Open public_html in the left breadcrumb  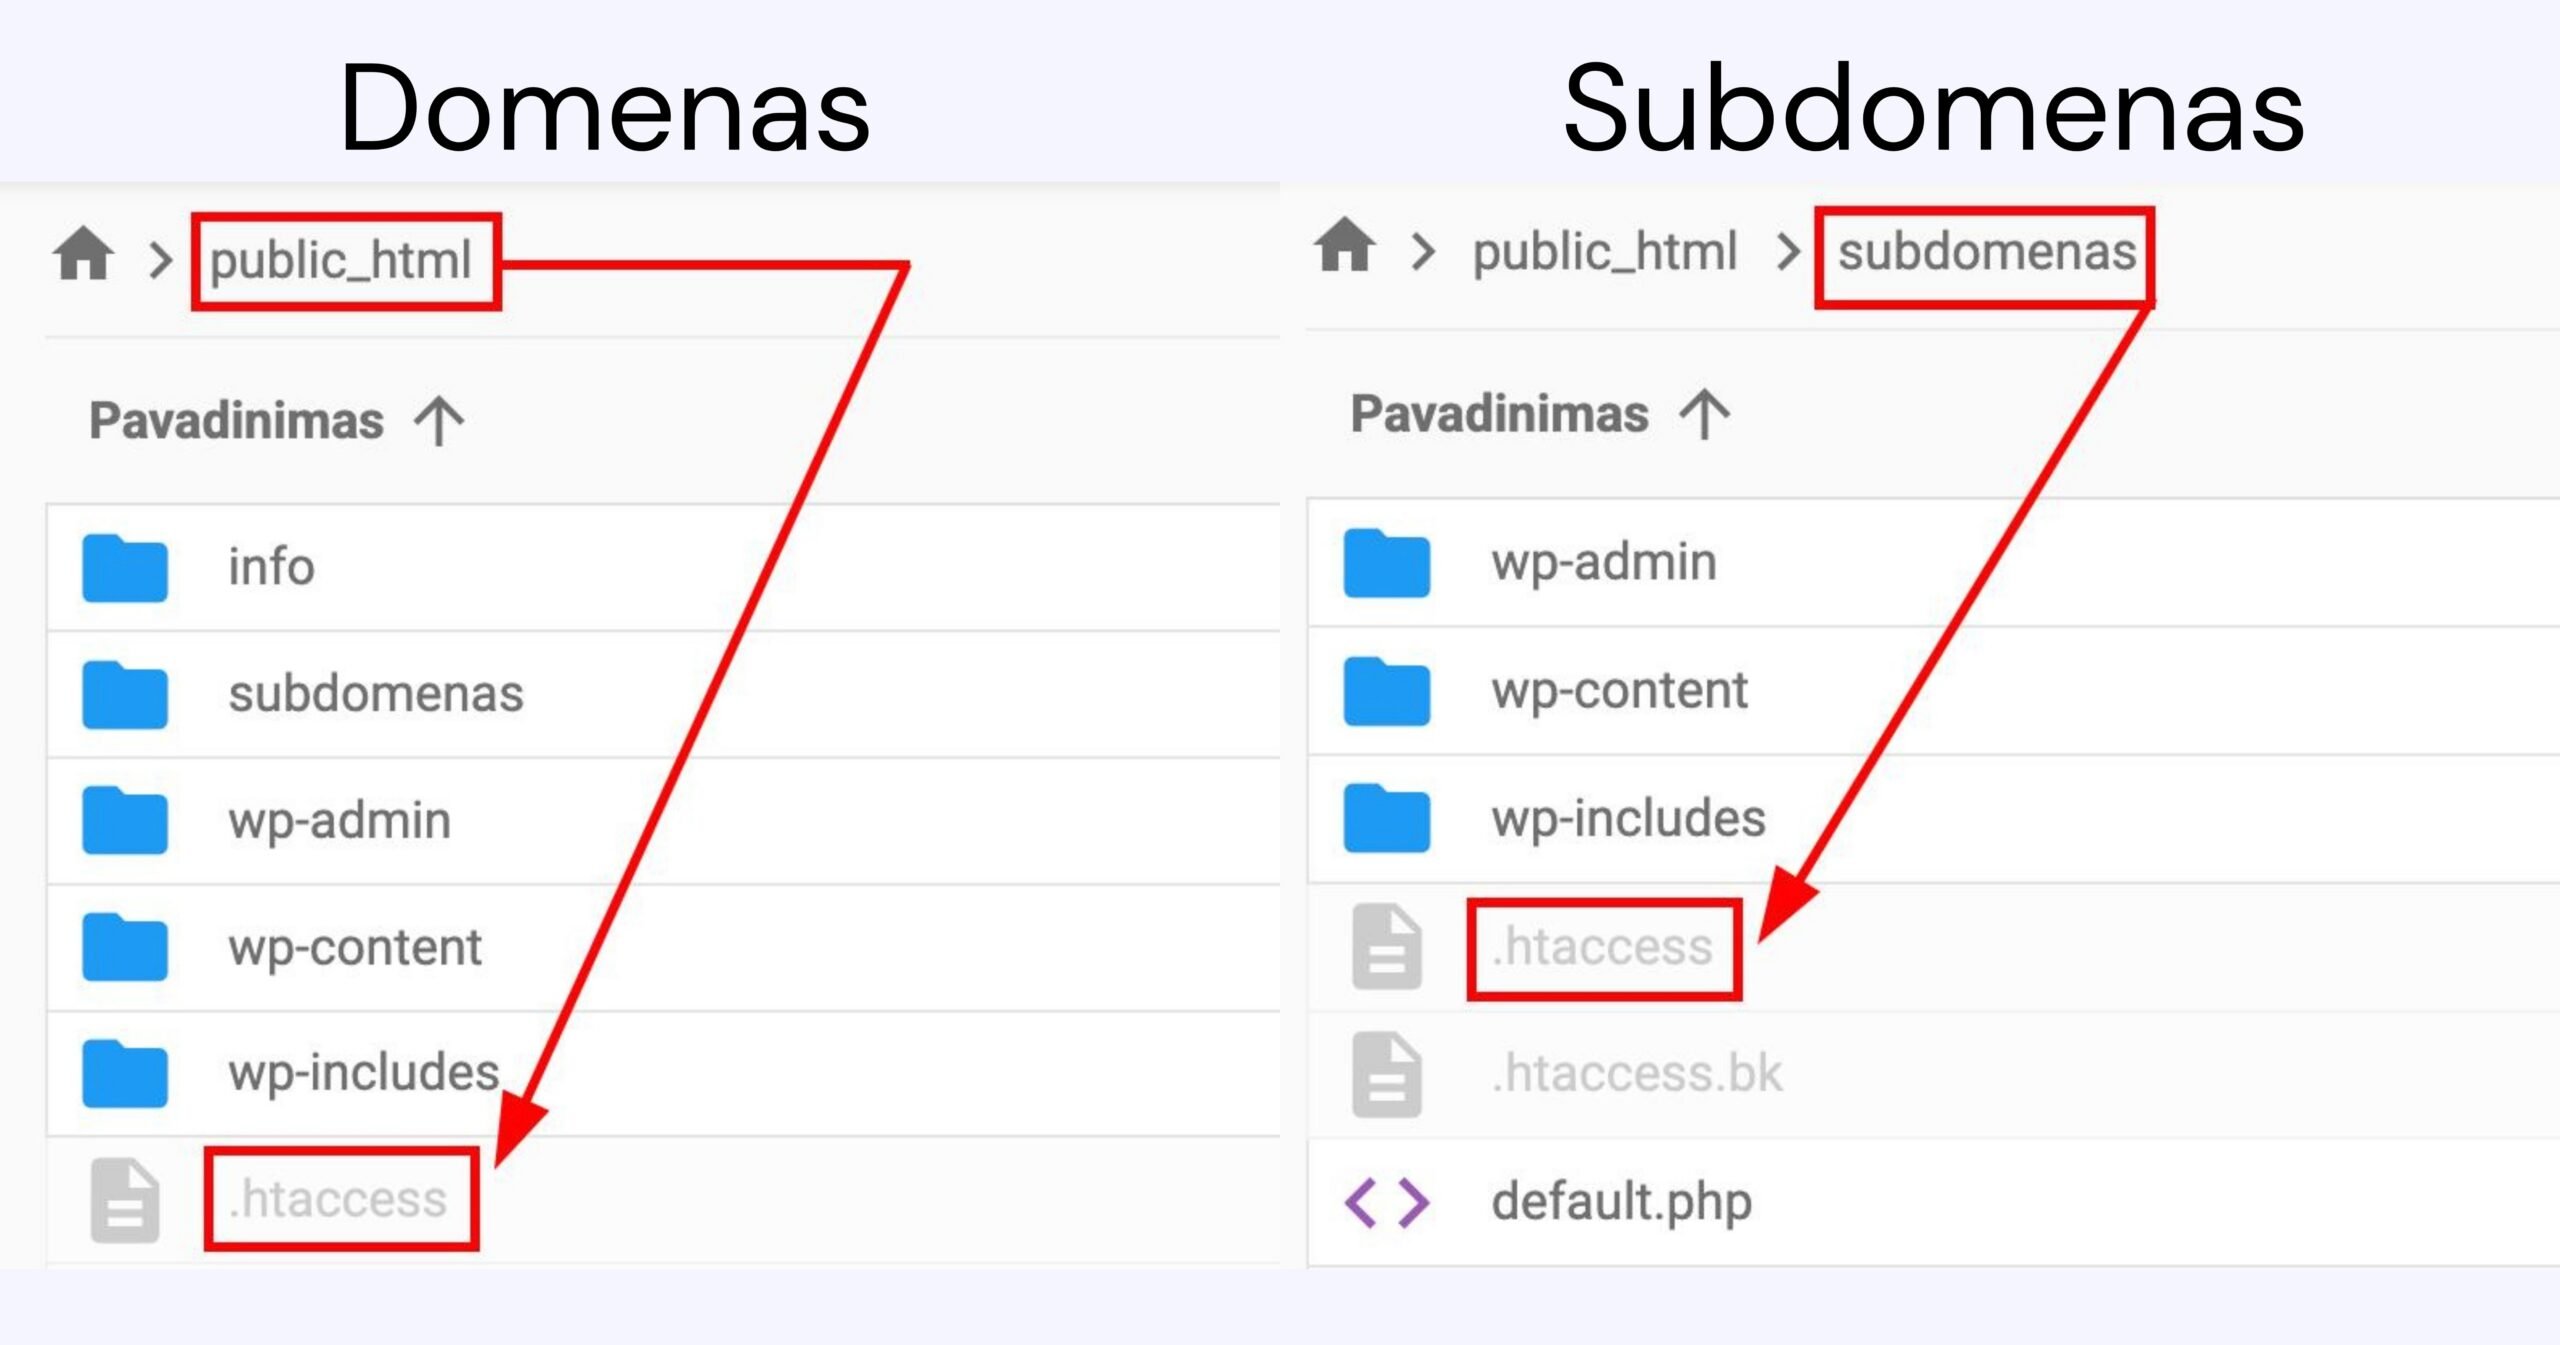coord(341,261)
